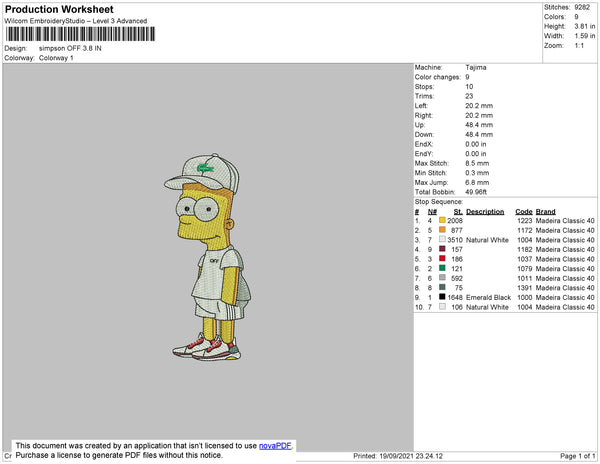Click the dark green swatch for code 1391
Viewport: 600px width, 464px height.
point(442,287)
